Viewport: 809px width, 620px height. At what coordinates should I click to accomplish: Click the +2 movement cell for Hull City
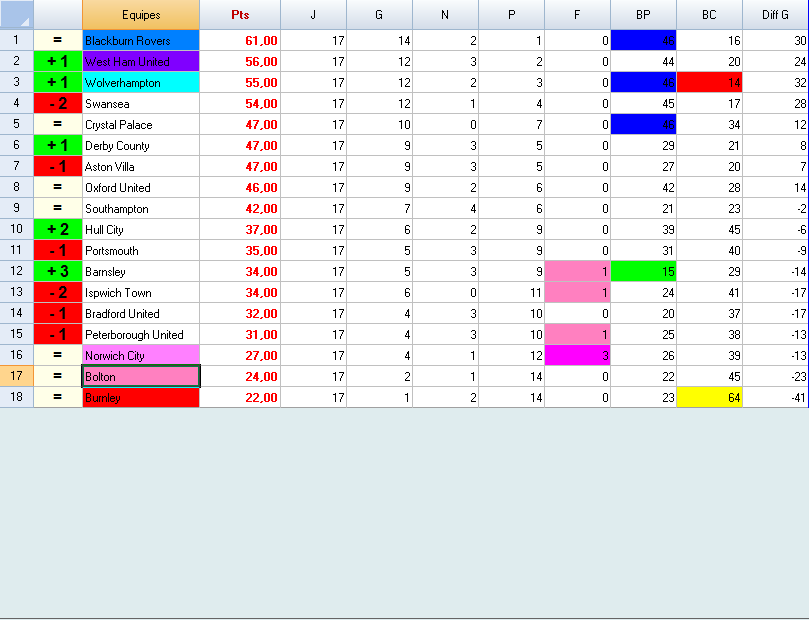[58, 229]
